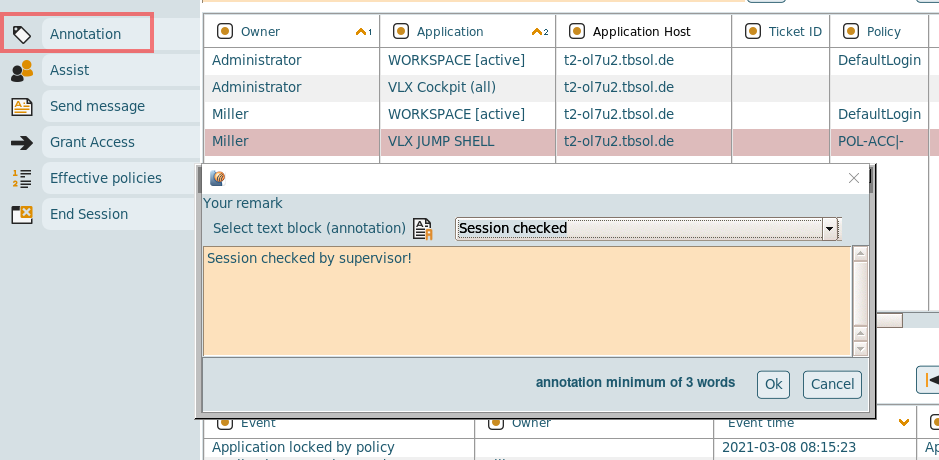Open the Effective policies menu item
This screenshot has height=460, width=939.
pos(106,179)
